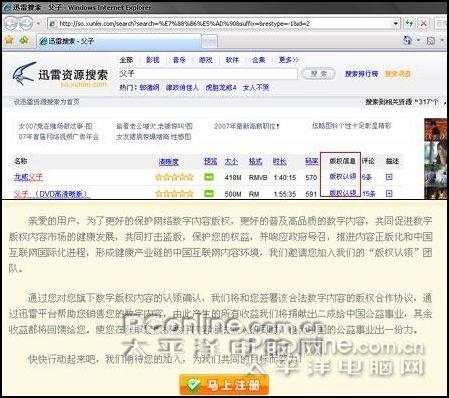Screen dimensions: 449x398
Task: Sort results by 格式 column
Action: (255, 161)
